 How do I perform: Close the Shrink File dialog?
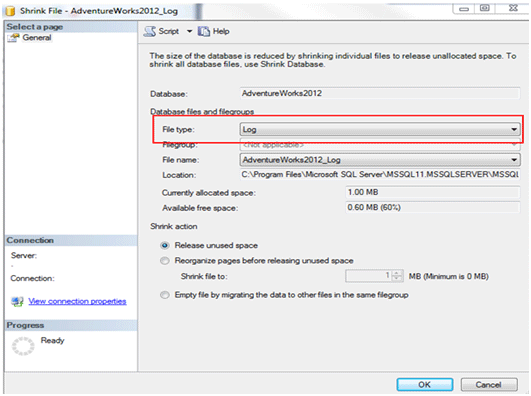pos(513,8)
